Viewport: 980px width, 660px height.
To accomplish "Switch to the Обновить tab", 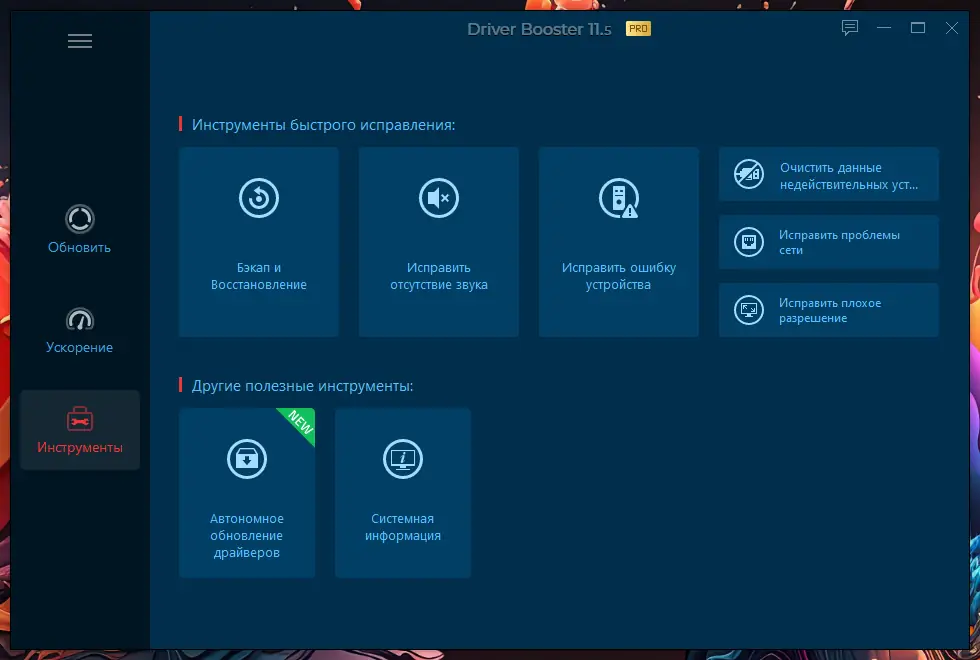I will [x=79, y=229].
